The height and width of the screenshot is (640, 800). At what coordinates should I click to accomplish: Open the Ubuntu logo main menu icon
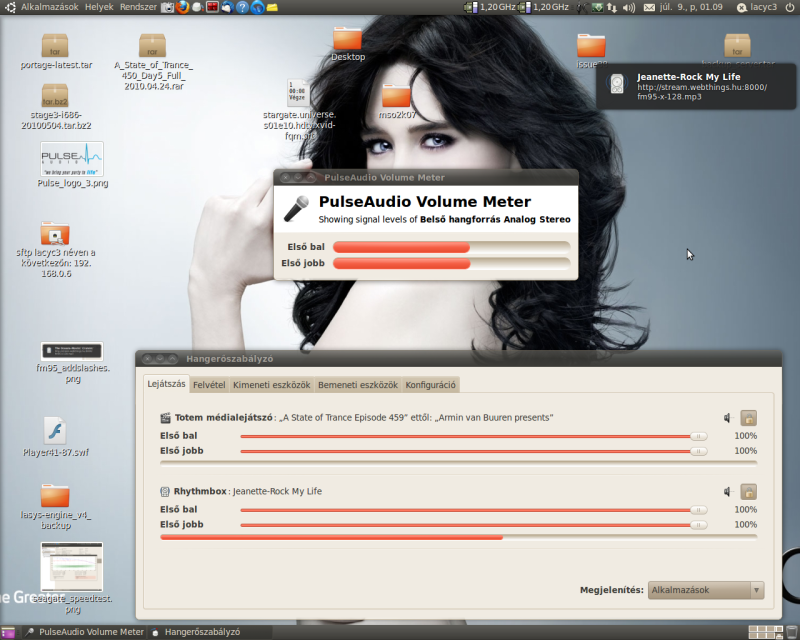point(10,7)
